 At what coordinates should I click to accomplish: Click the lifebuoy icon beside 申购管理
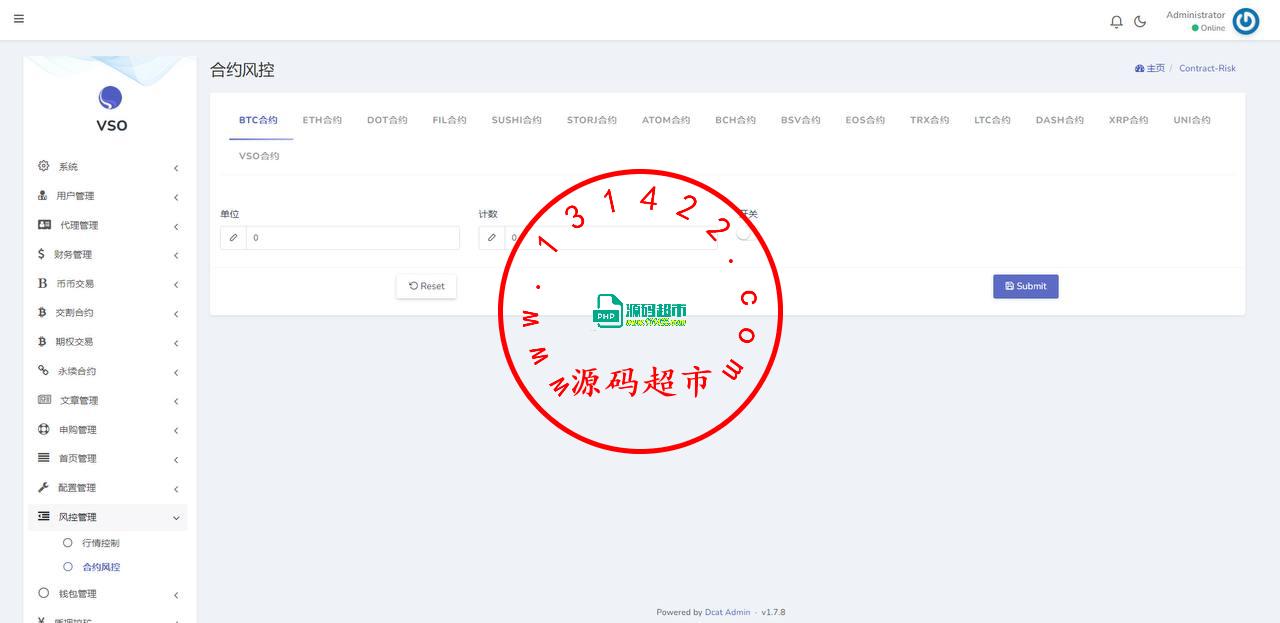pyautogui.click(x=43, y=429)
